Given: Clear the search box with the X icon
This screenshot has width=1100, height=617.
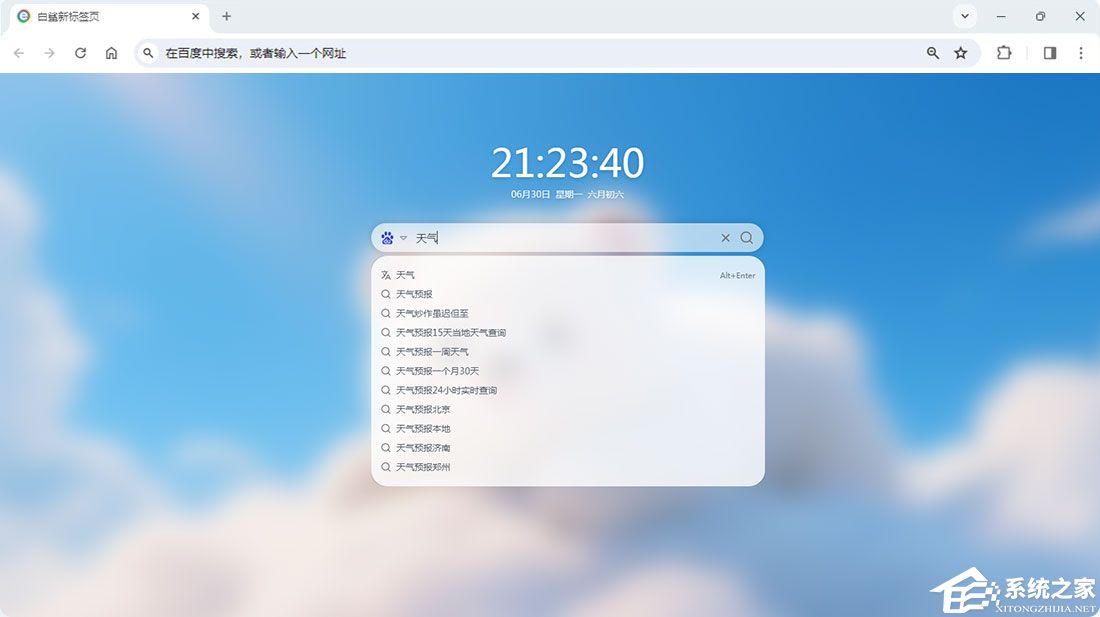Looking at the screenshot, I should pos(725,238).
